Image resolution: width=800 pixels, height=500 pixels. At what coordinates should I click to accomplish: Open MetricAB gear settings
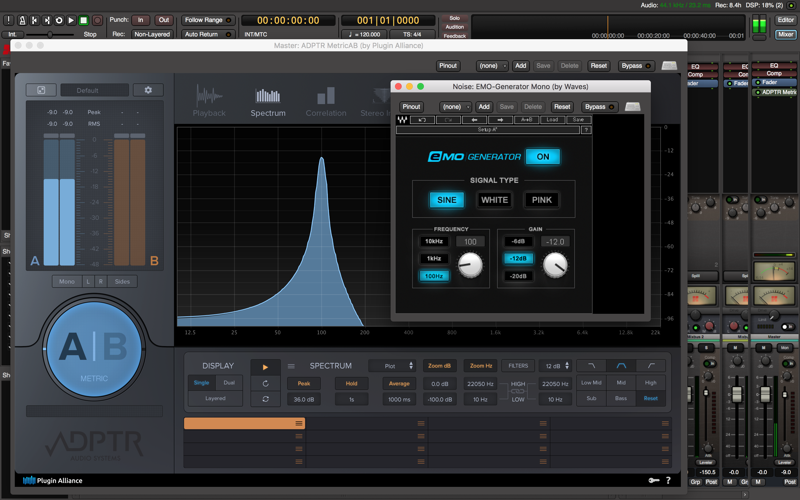[148, 90]
